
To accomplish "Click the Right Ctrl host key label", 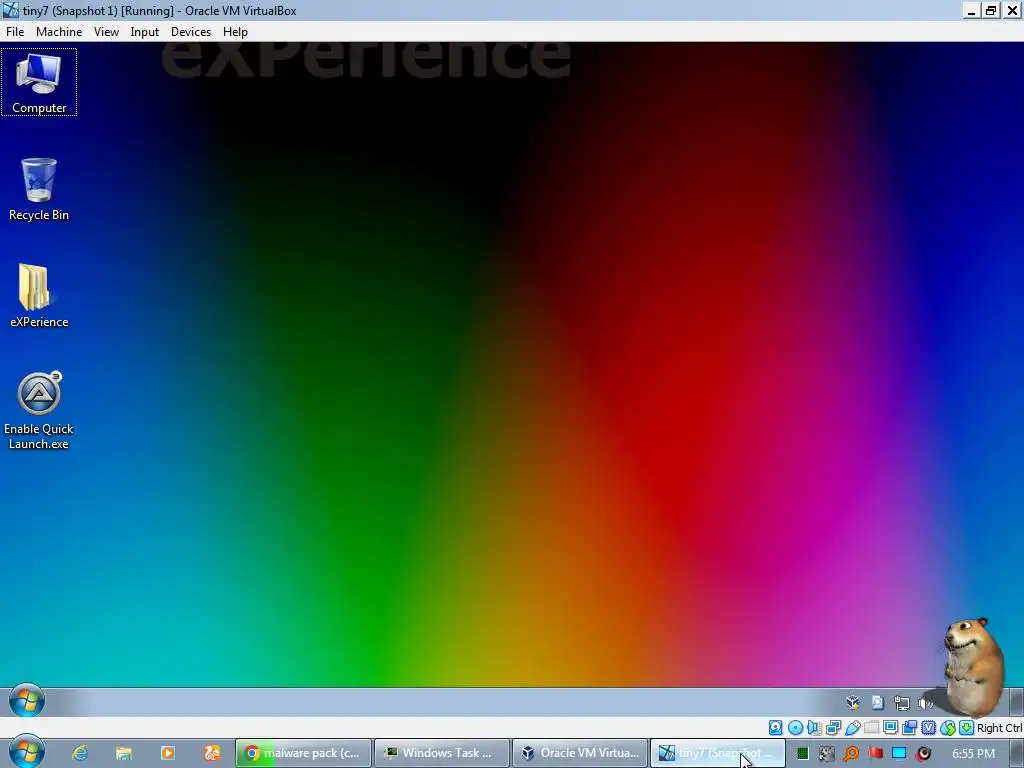I will [x=1000, y=728].
